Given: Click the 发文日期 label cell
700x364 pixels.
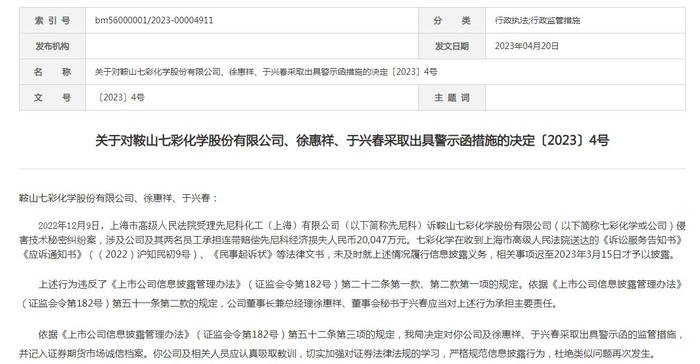Looking at the screenshot, I should 452,46.
